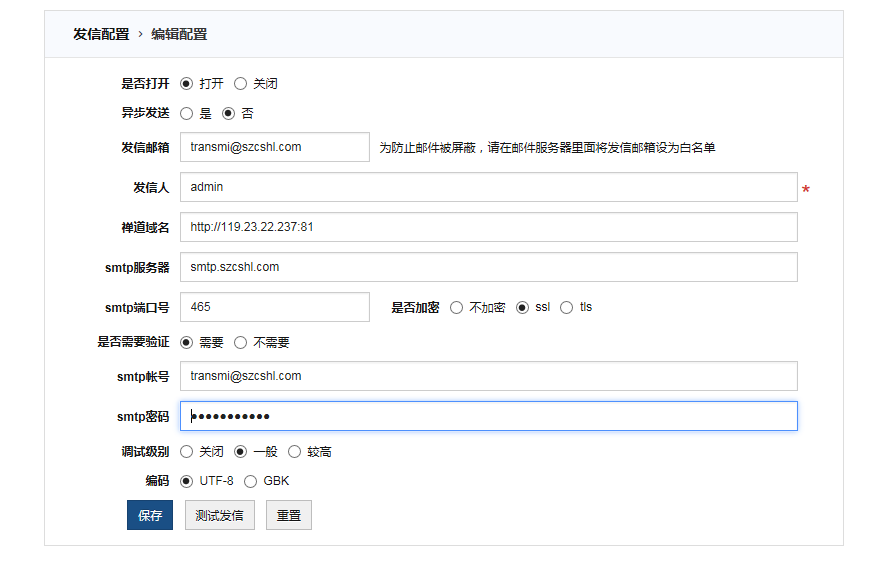
Task: Click the smtp服务器 input field
Action: [489, 267]
